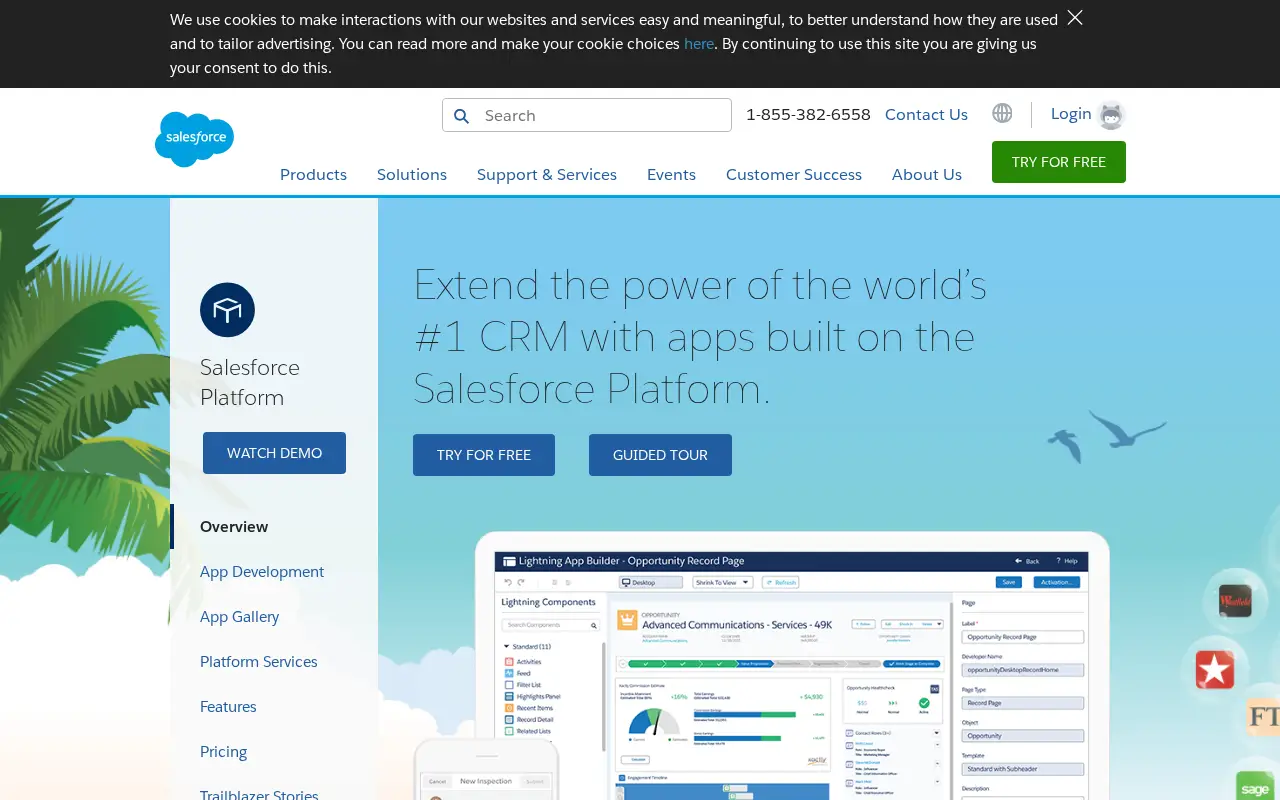The image size is (1280, 800).
Task: Open the globe language selector
Action: (1002, 113)
